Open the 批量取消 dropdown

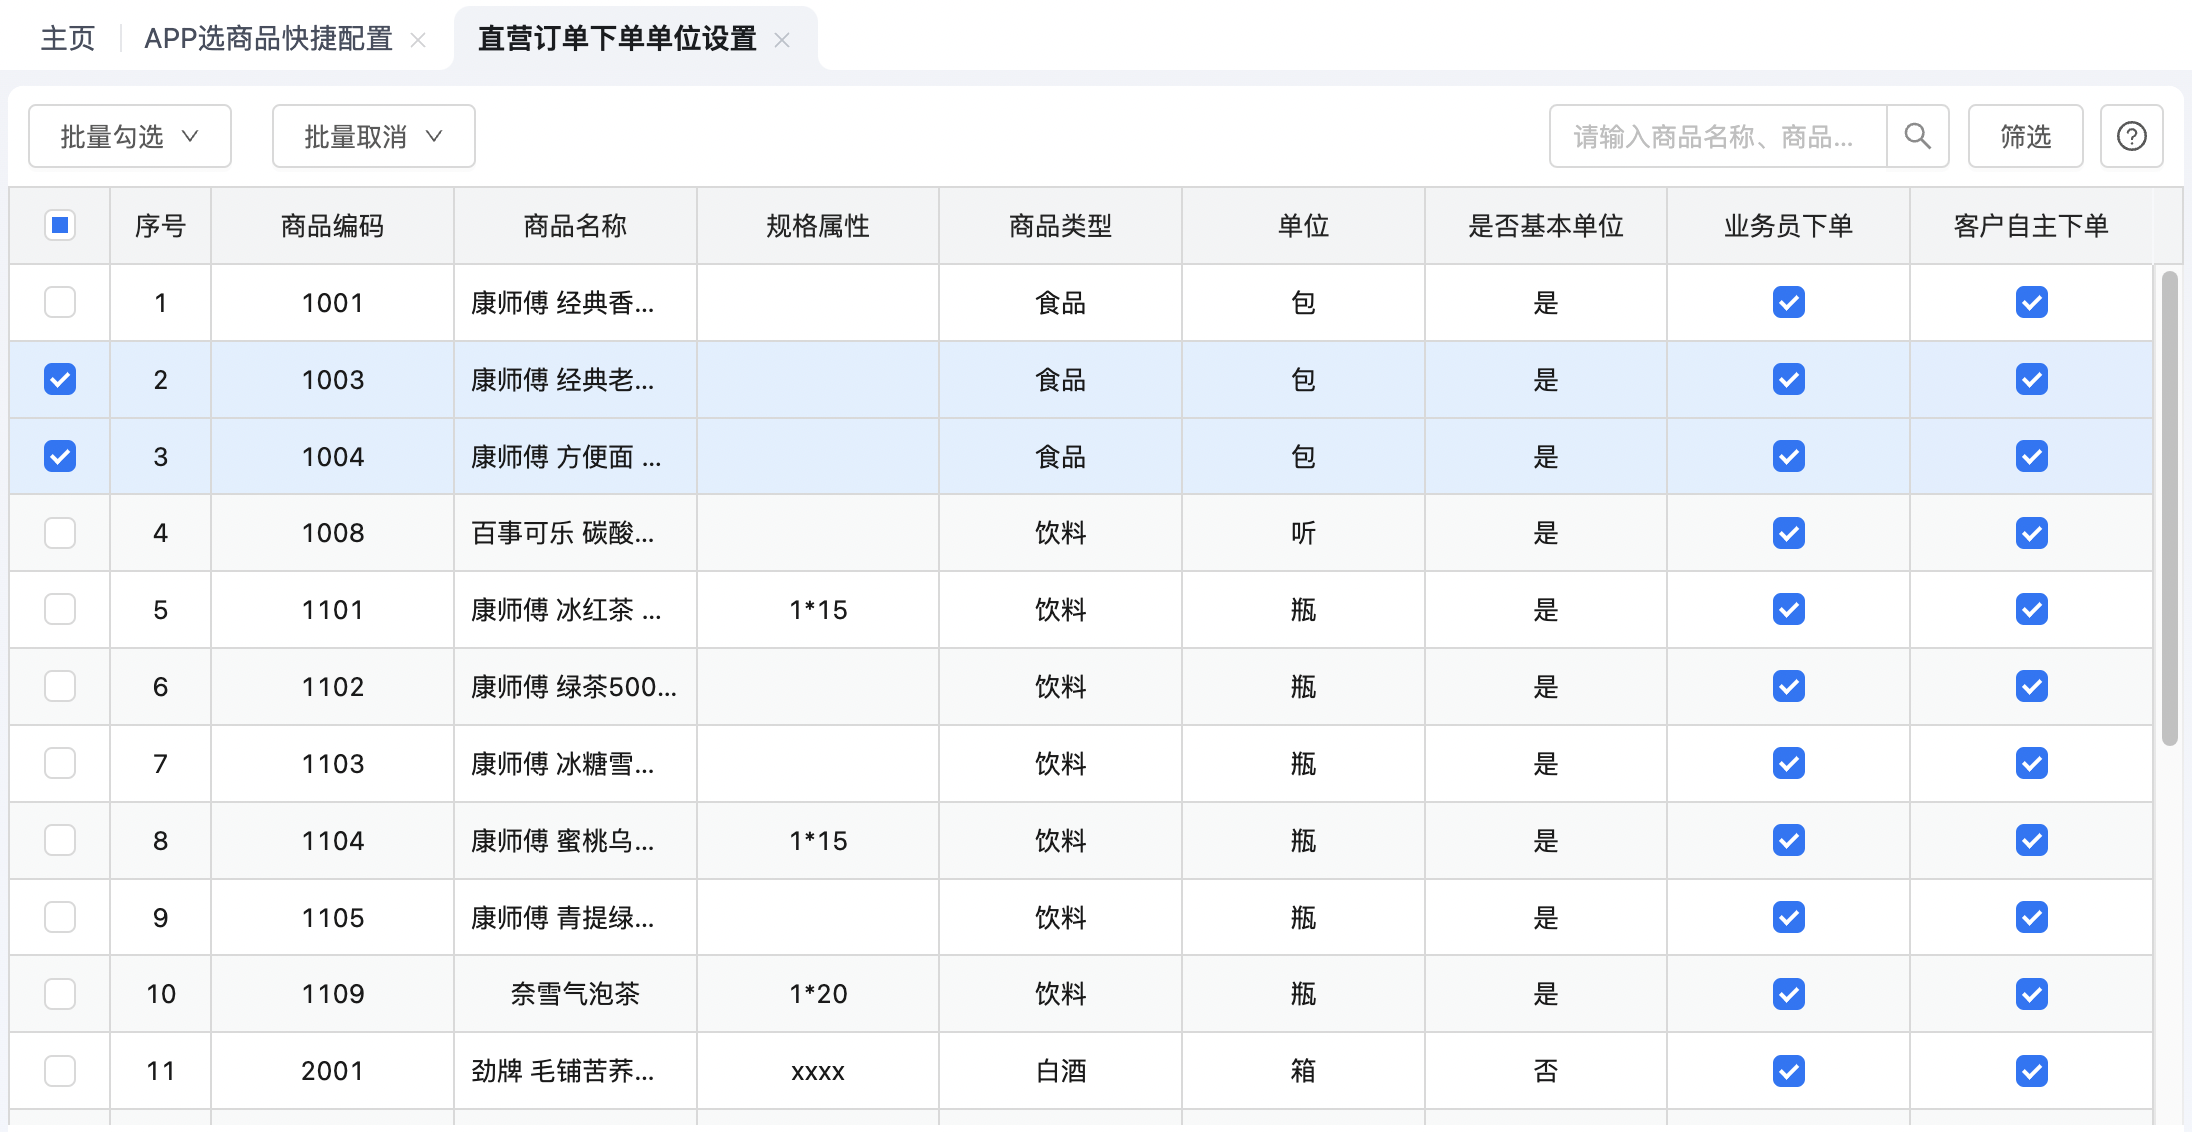[374, 136]
